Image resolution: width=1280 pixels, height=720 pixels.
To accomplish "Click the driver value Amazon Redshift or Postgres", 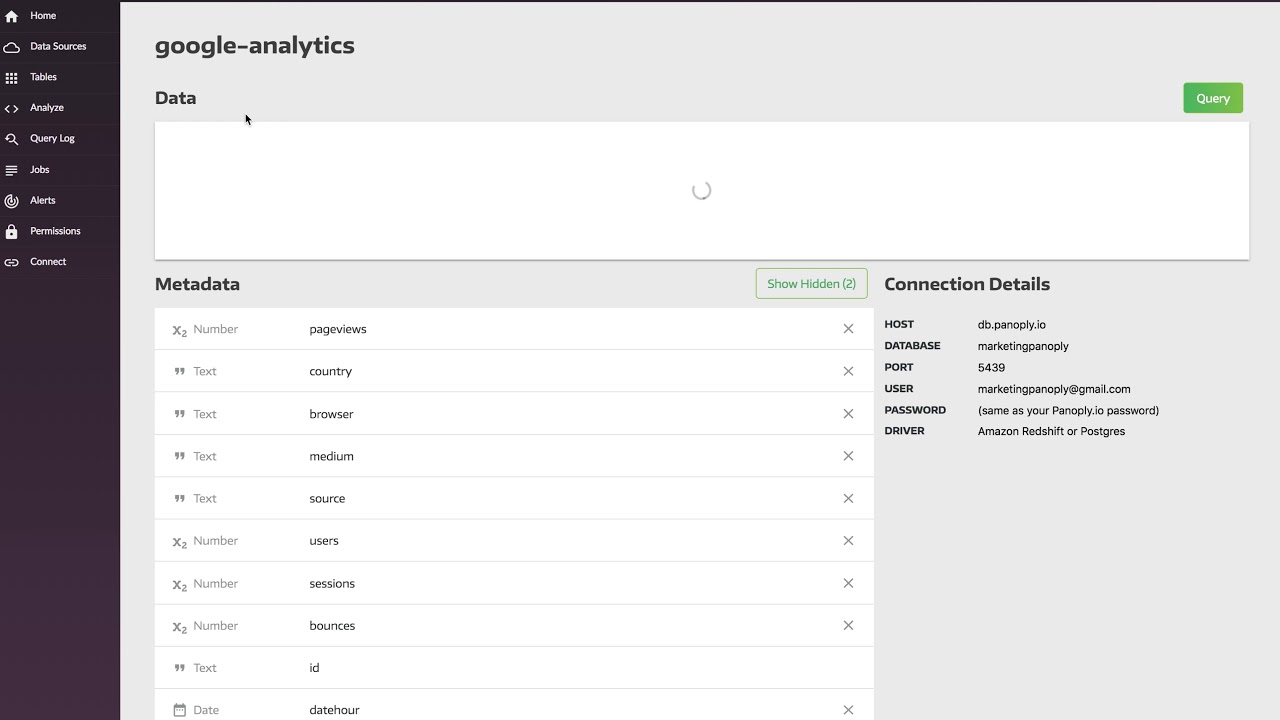I will [x=1051, y=431].
